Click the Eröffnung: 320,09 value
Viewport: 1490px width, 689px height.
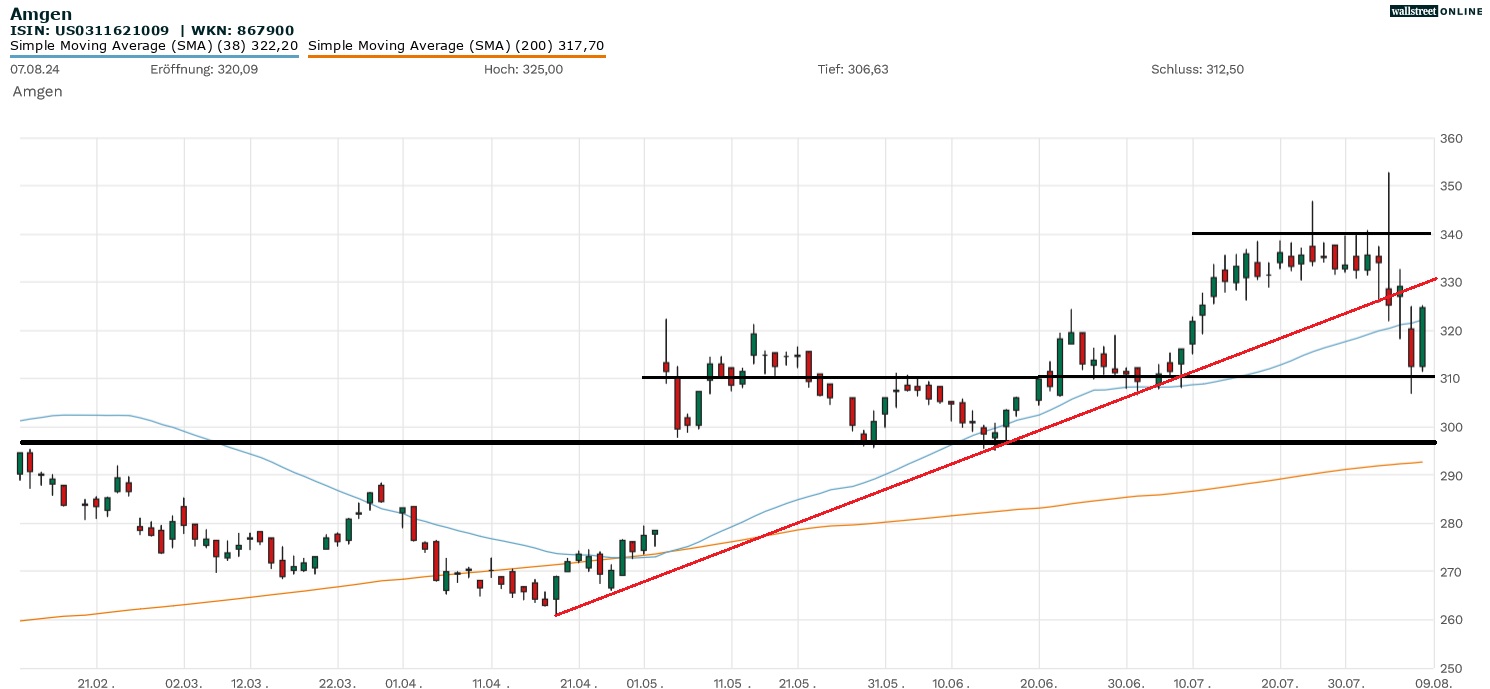pyautogui.click(x=204, y=69)
